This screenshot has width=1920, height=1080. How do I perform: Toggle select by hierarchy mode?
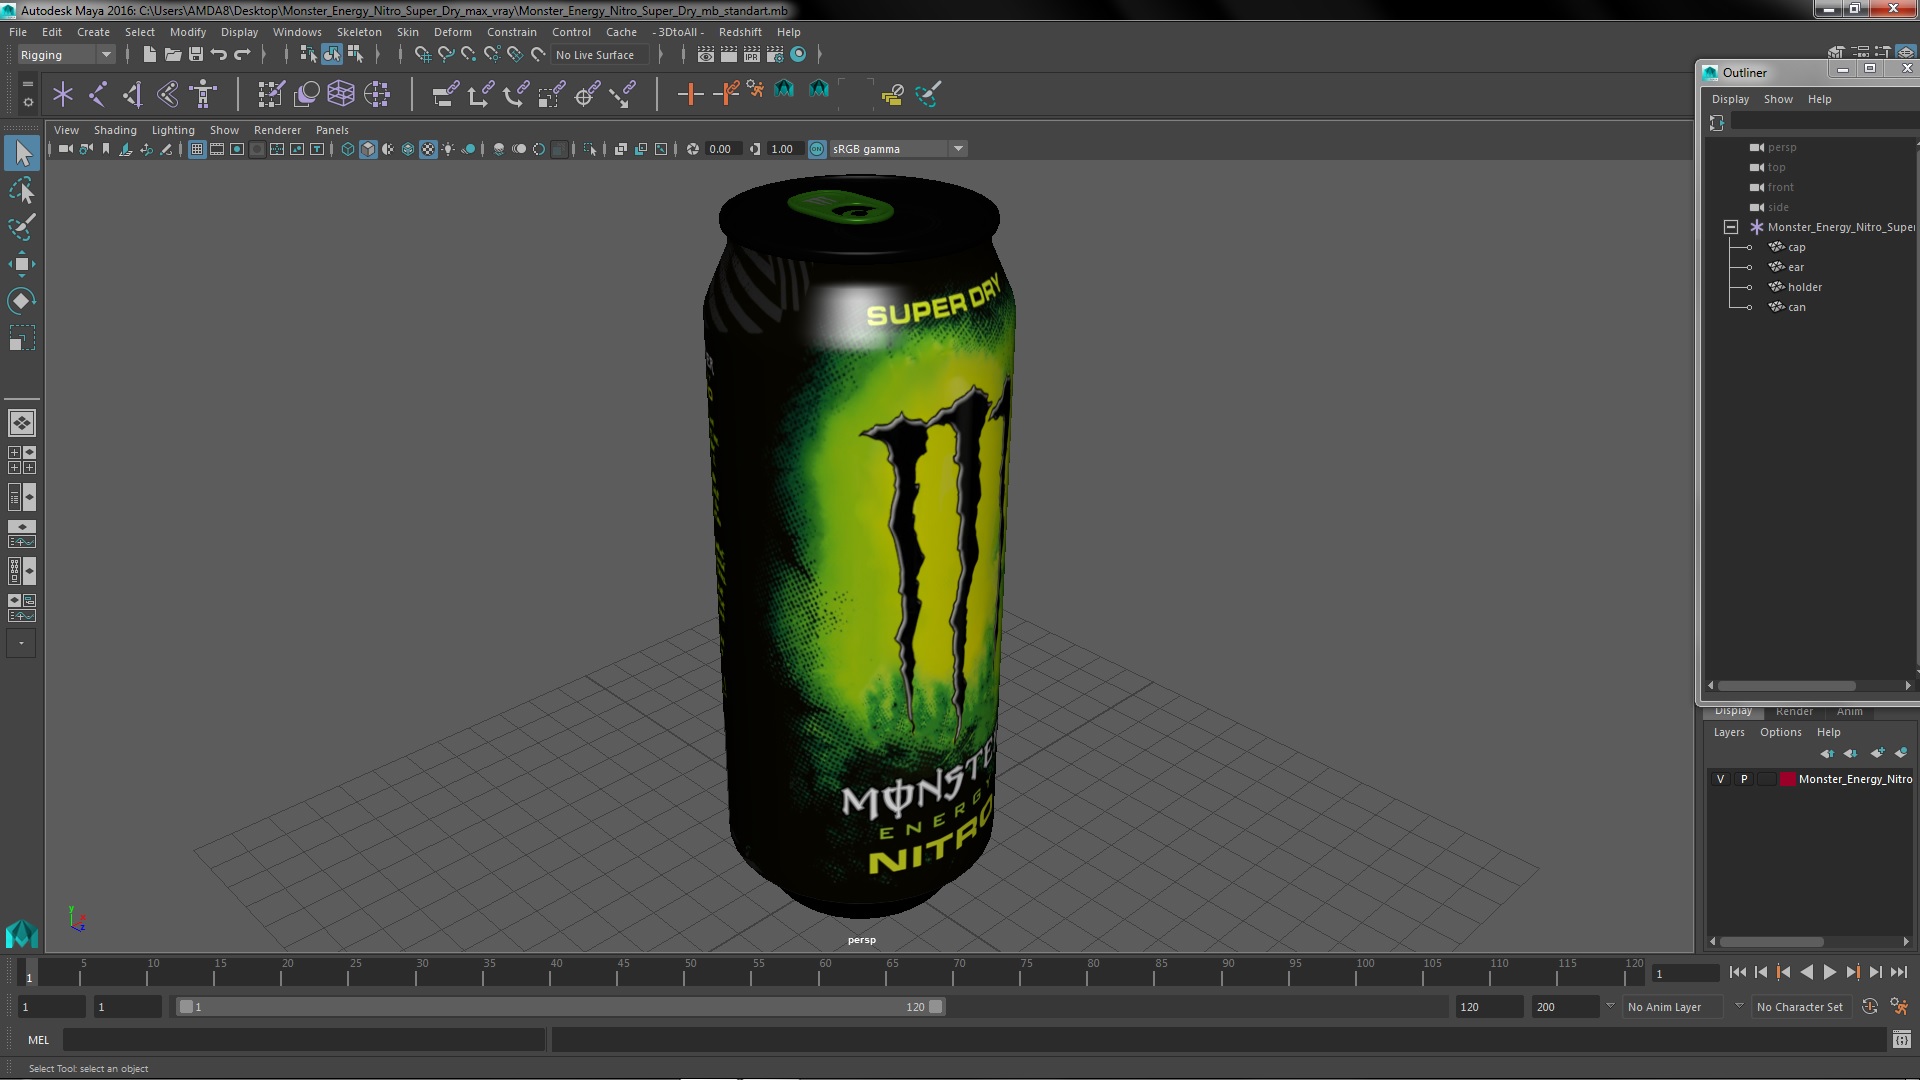308,54
